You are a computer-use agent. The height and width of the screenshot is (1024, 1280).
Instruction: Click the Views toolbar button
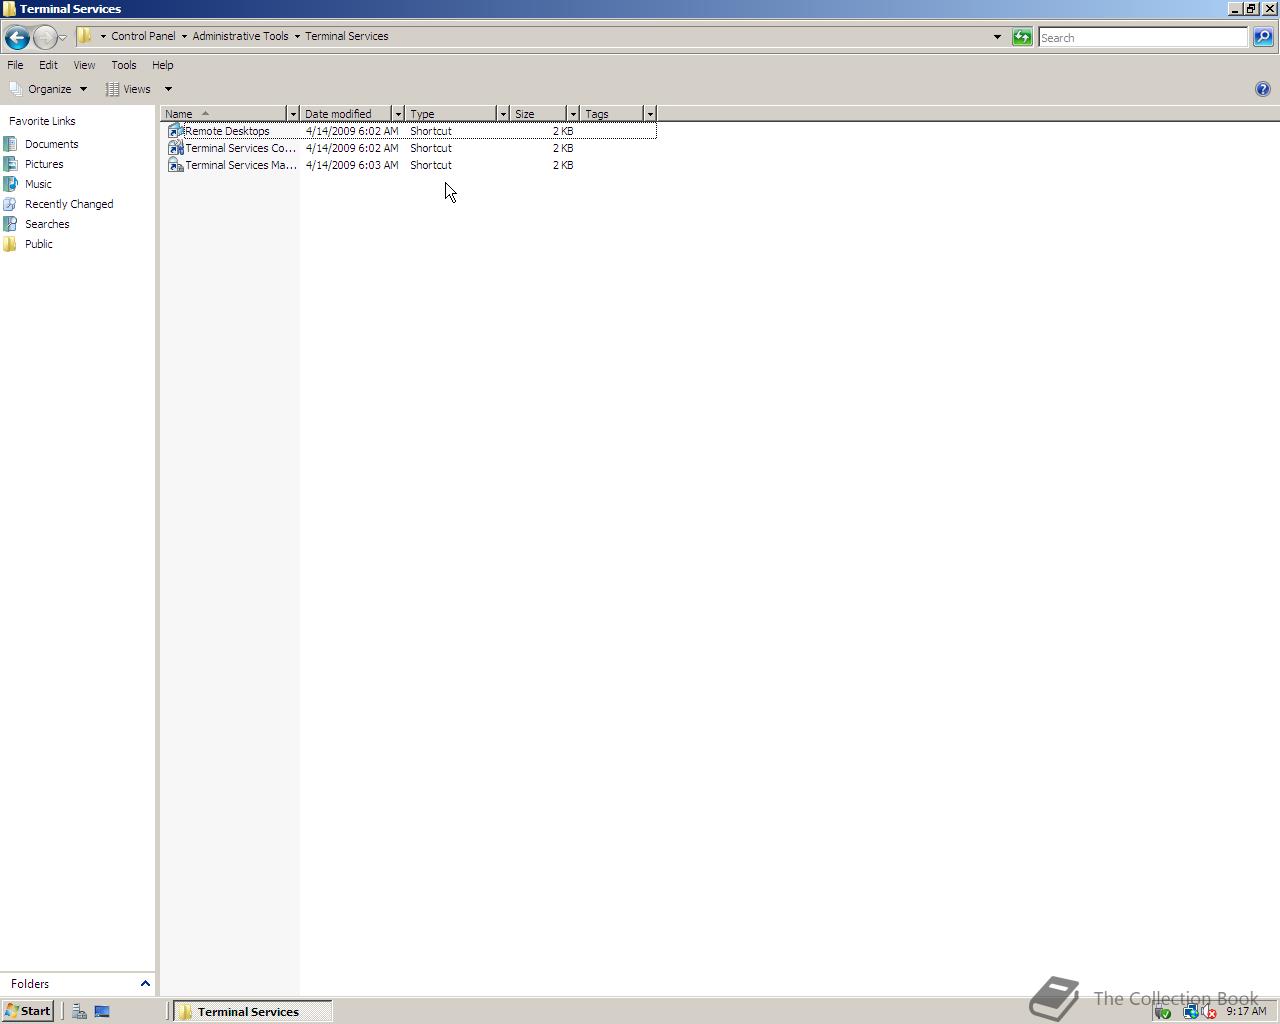coord(129,89)
